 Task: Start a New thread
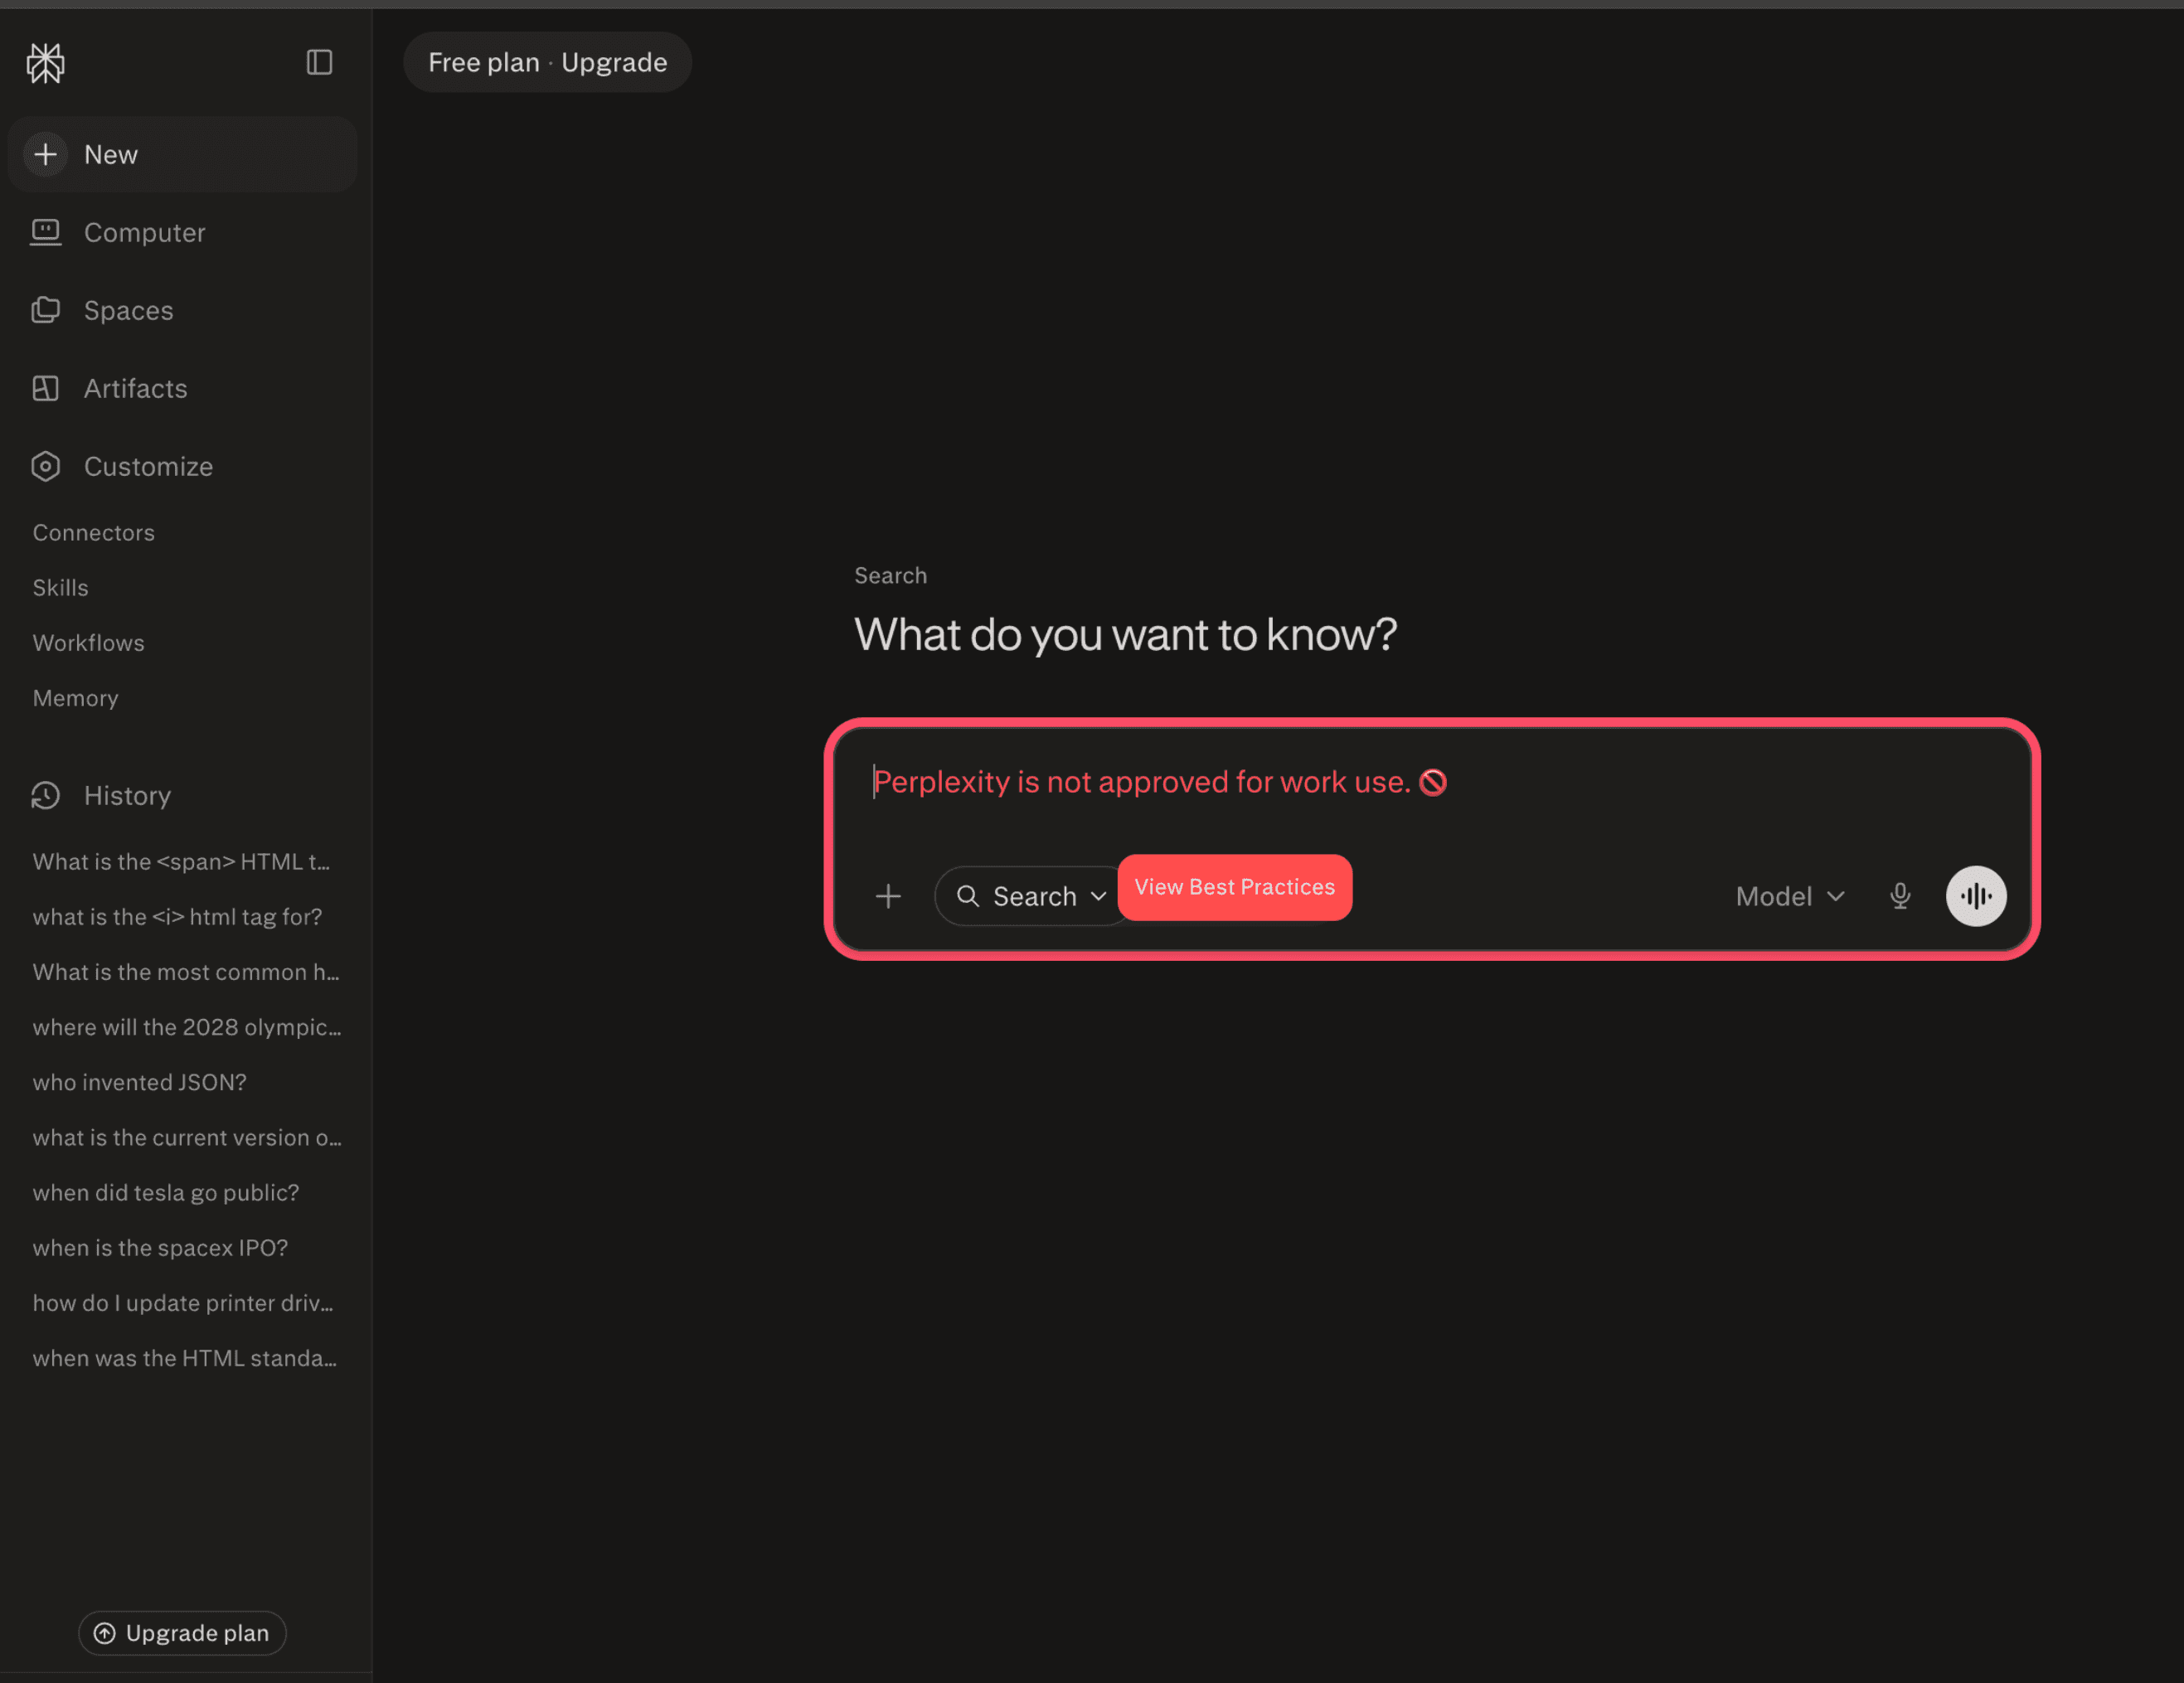tap(182, 154)
